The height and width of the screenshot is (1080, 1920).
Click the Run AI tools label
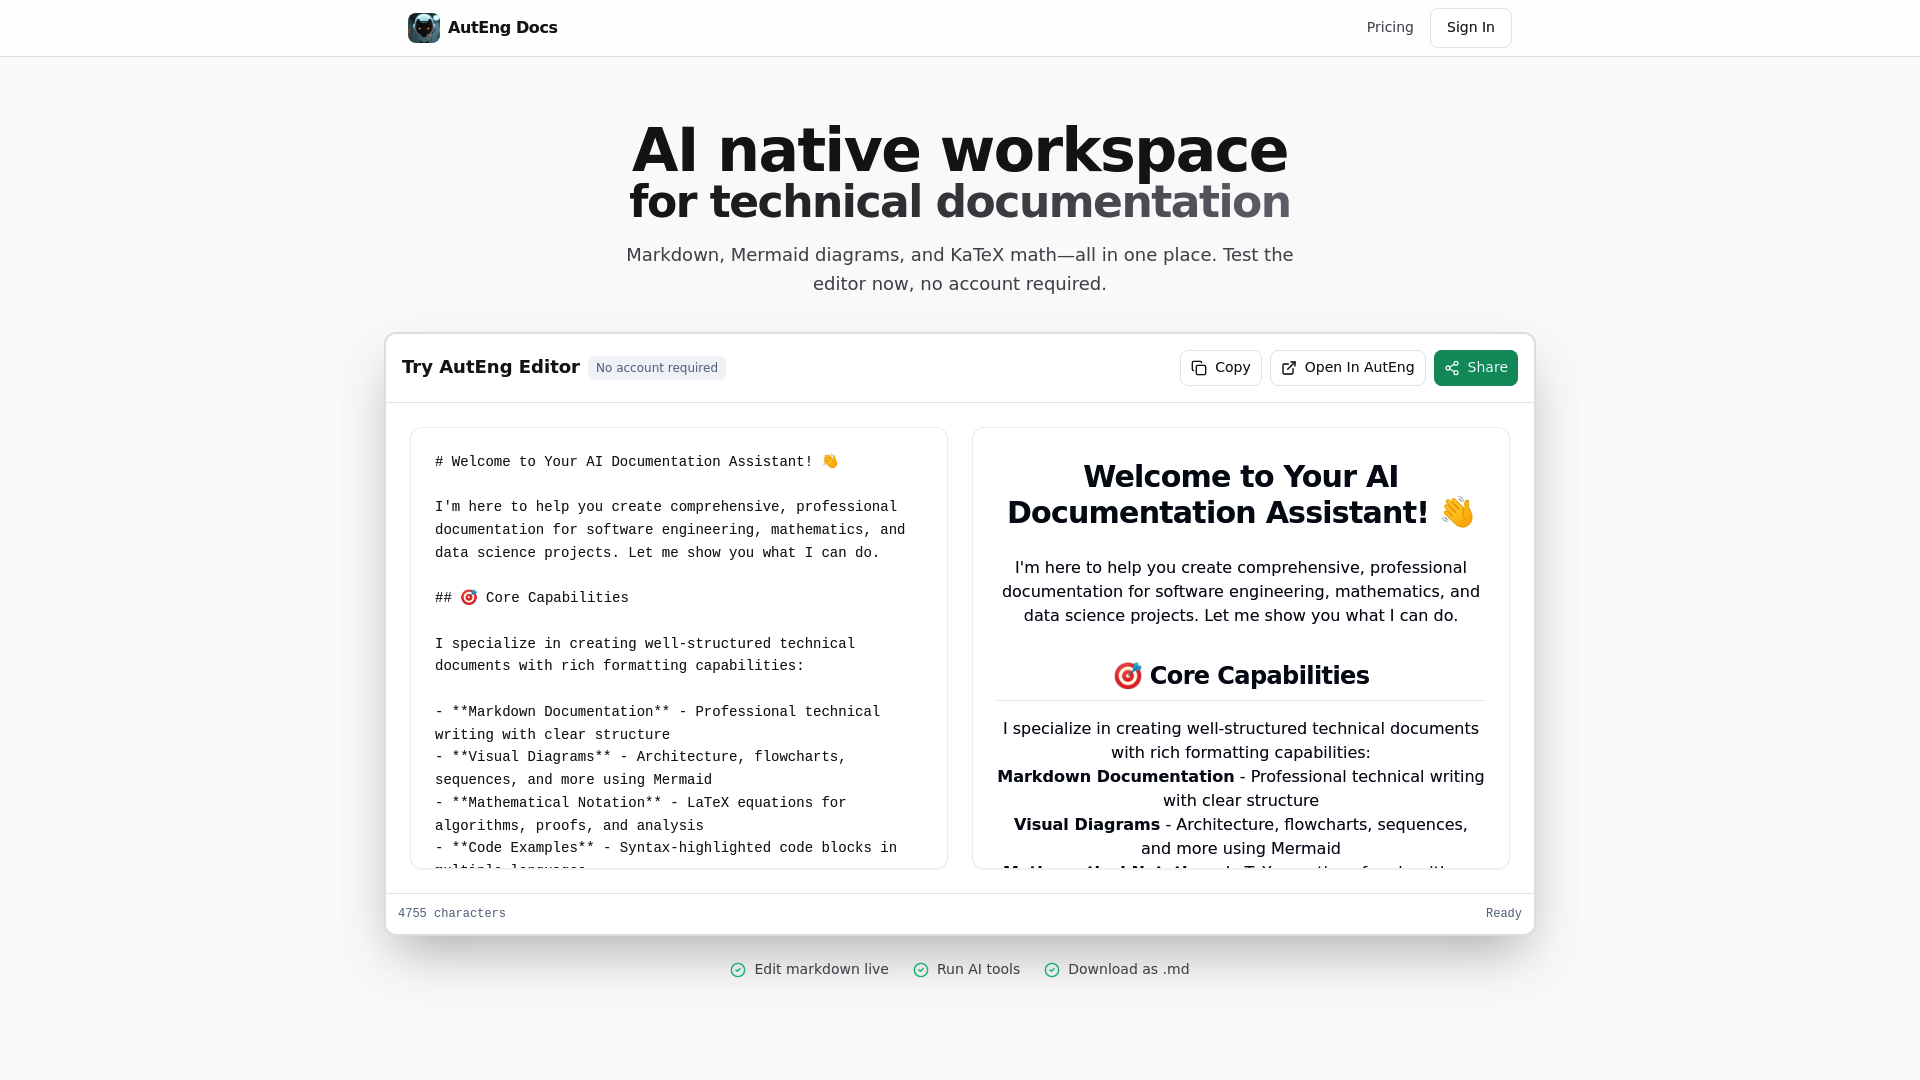tap(978, 969)
